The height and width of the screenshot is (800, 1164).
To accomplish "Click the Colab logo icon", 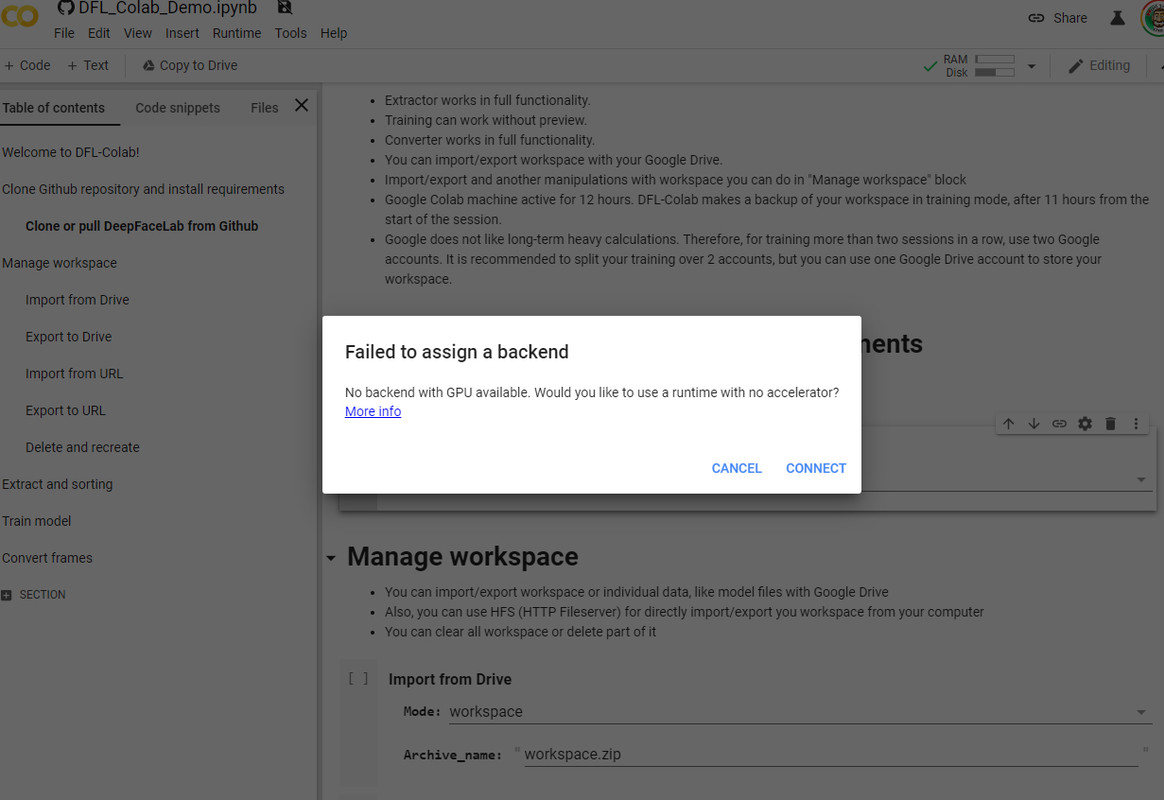I will [x=19, y=16].
